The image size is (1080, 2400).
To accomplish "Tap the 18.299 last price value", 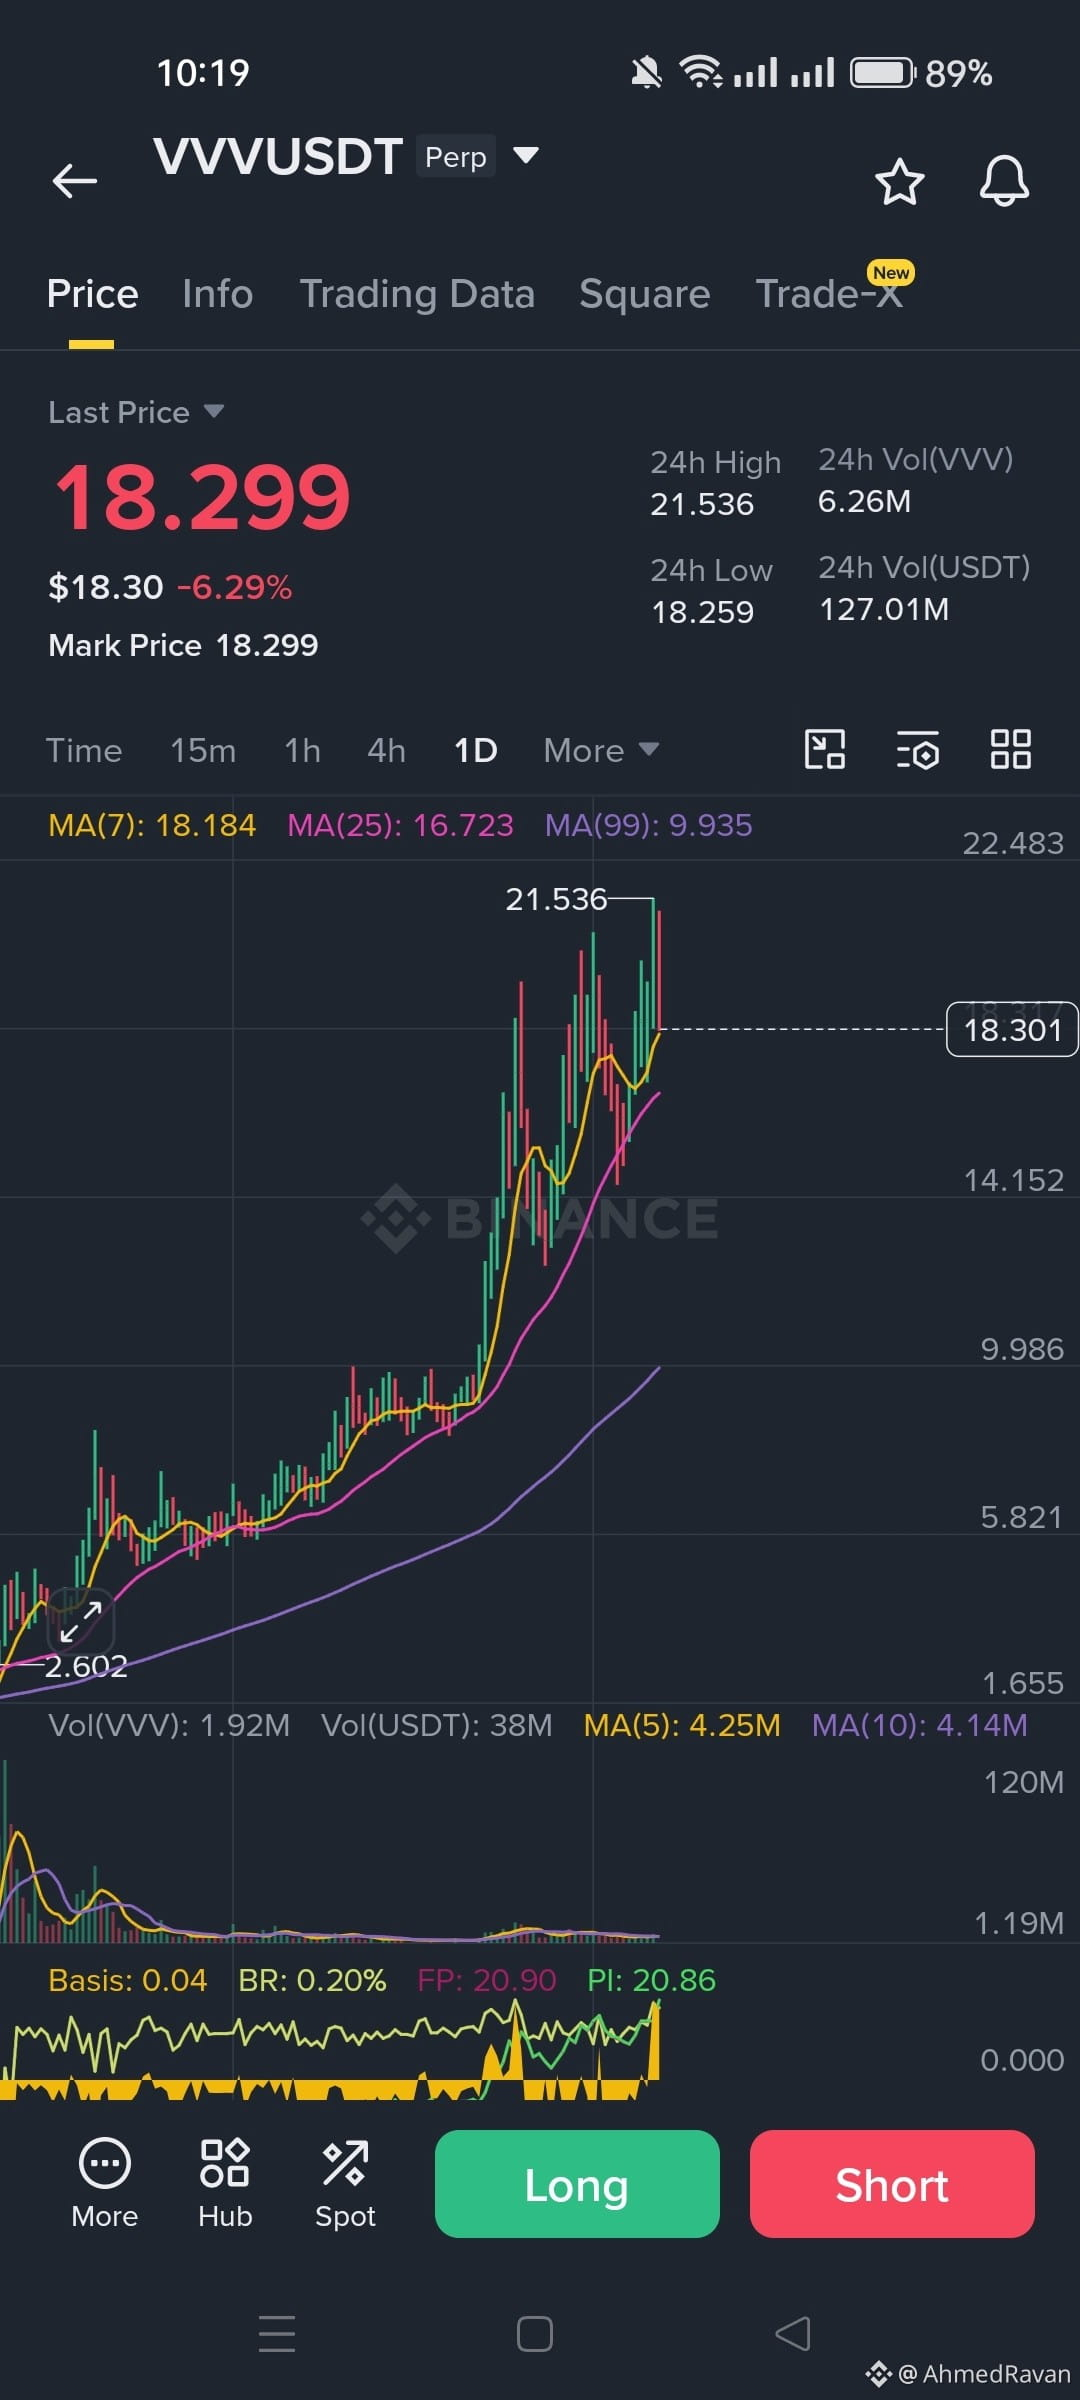I will tap(202, 497).
